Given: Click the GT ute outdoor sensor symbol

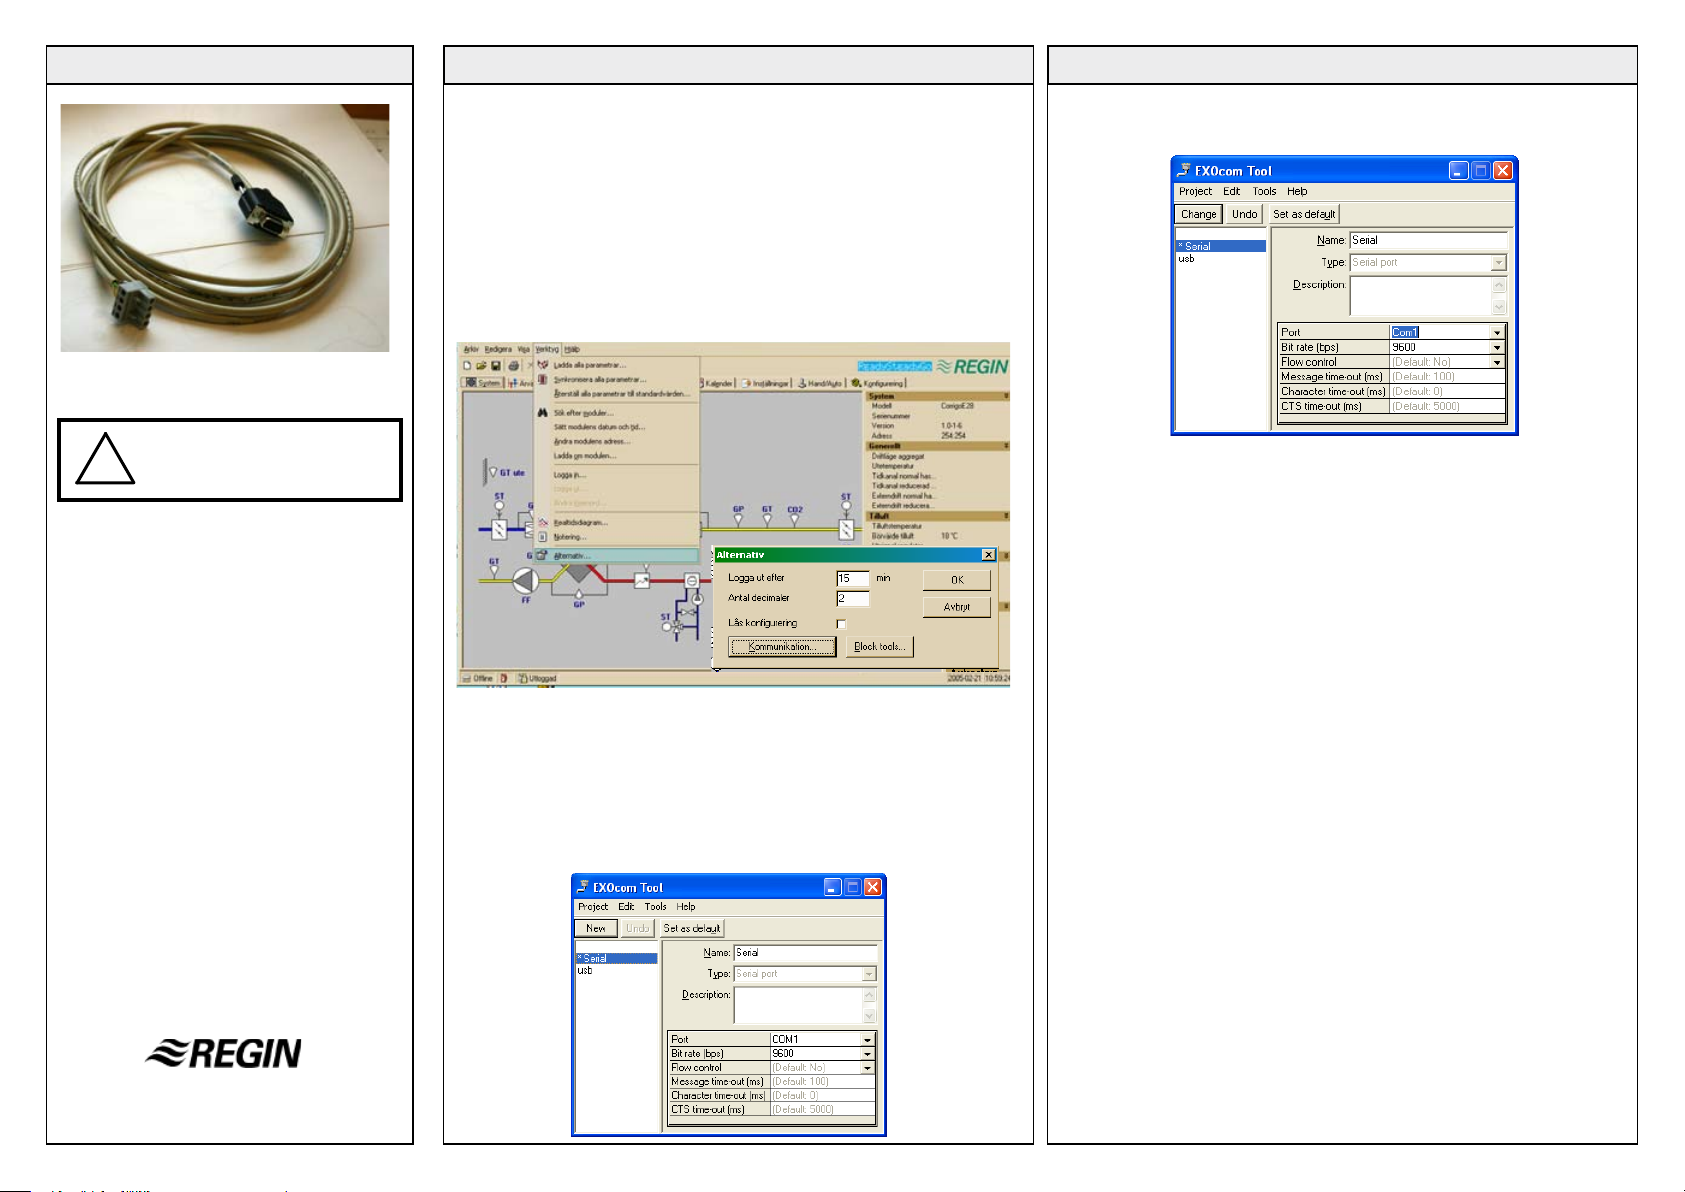Looking at the screenshot, I should [493, 472].
